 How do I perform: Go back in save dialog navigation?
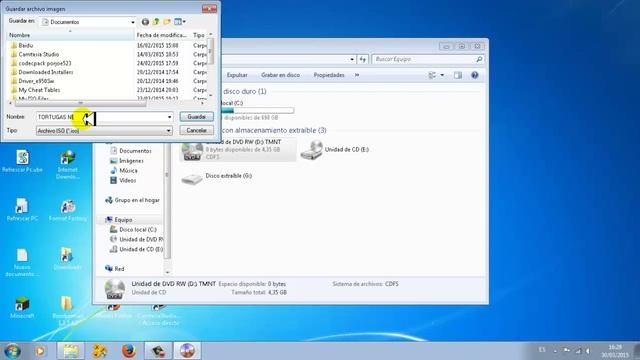click(x=145, y=22)
